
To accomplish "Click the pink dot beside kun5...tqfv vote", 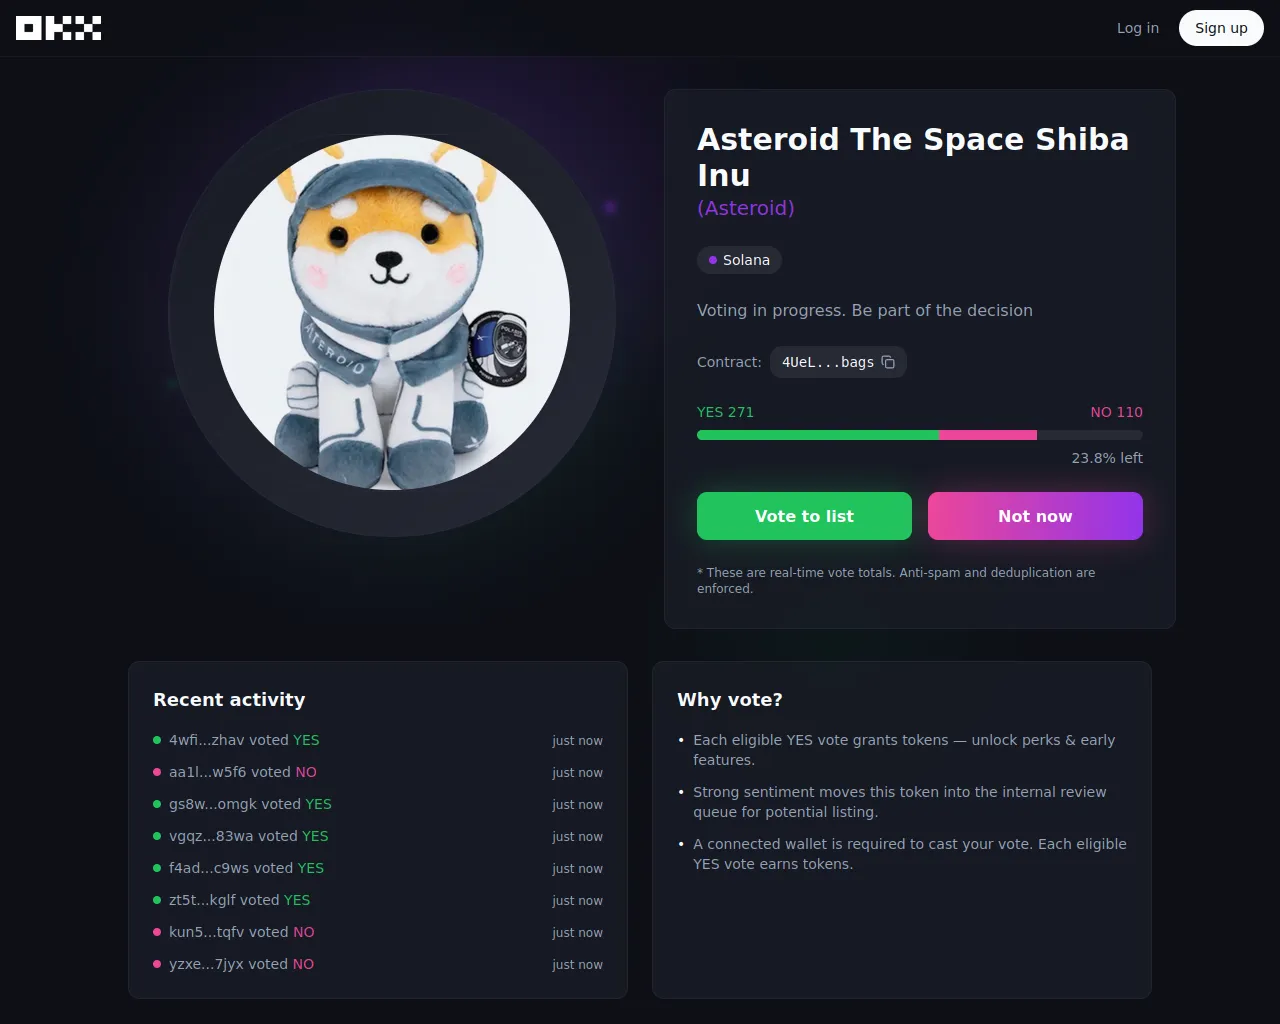I will 157,932.
